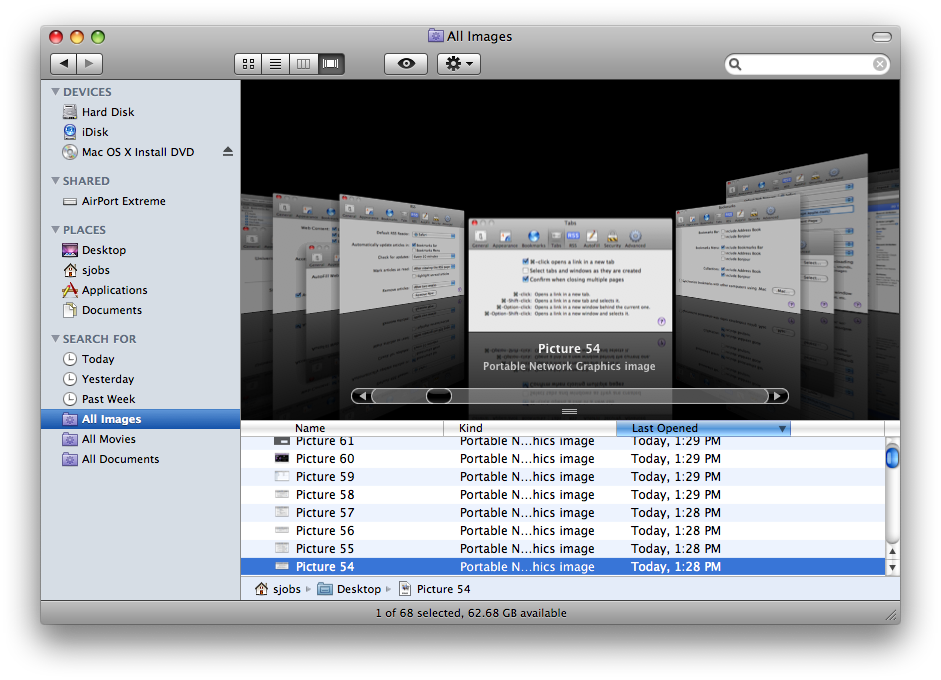
Task: Open Quick Look with the eye button
Action: [406, 64]
